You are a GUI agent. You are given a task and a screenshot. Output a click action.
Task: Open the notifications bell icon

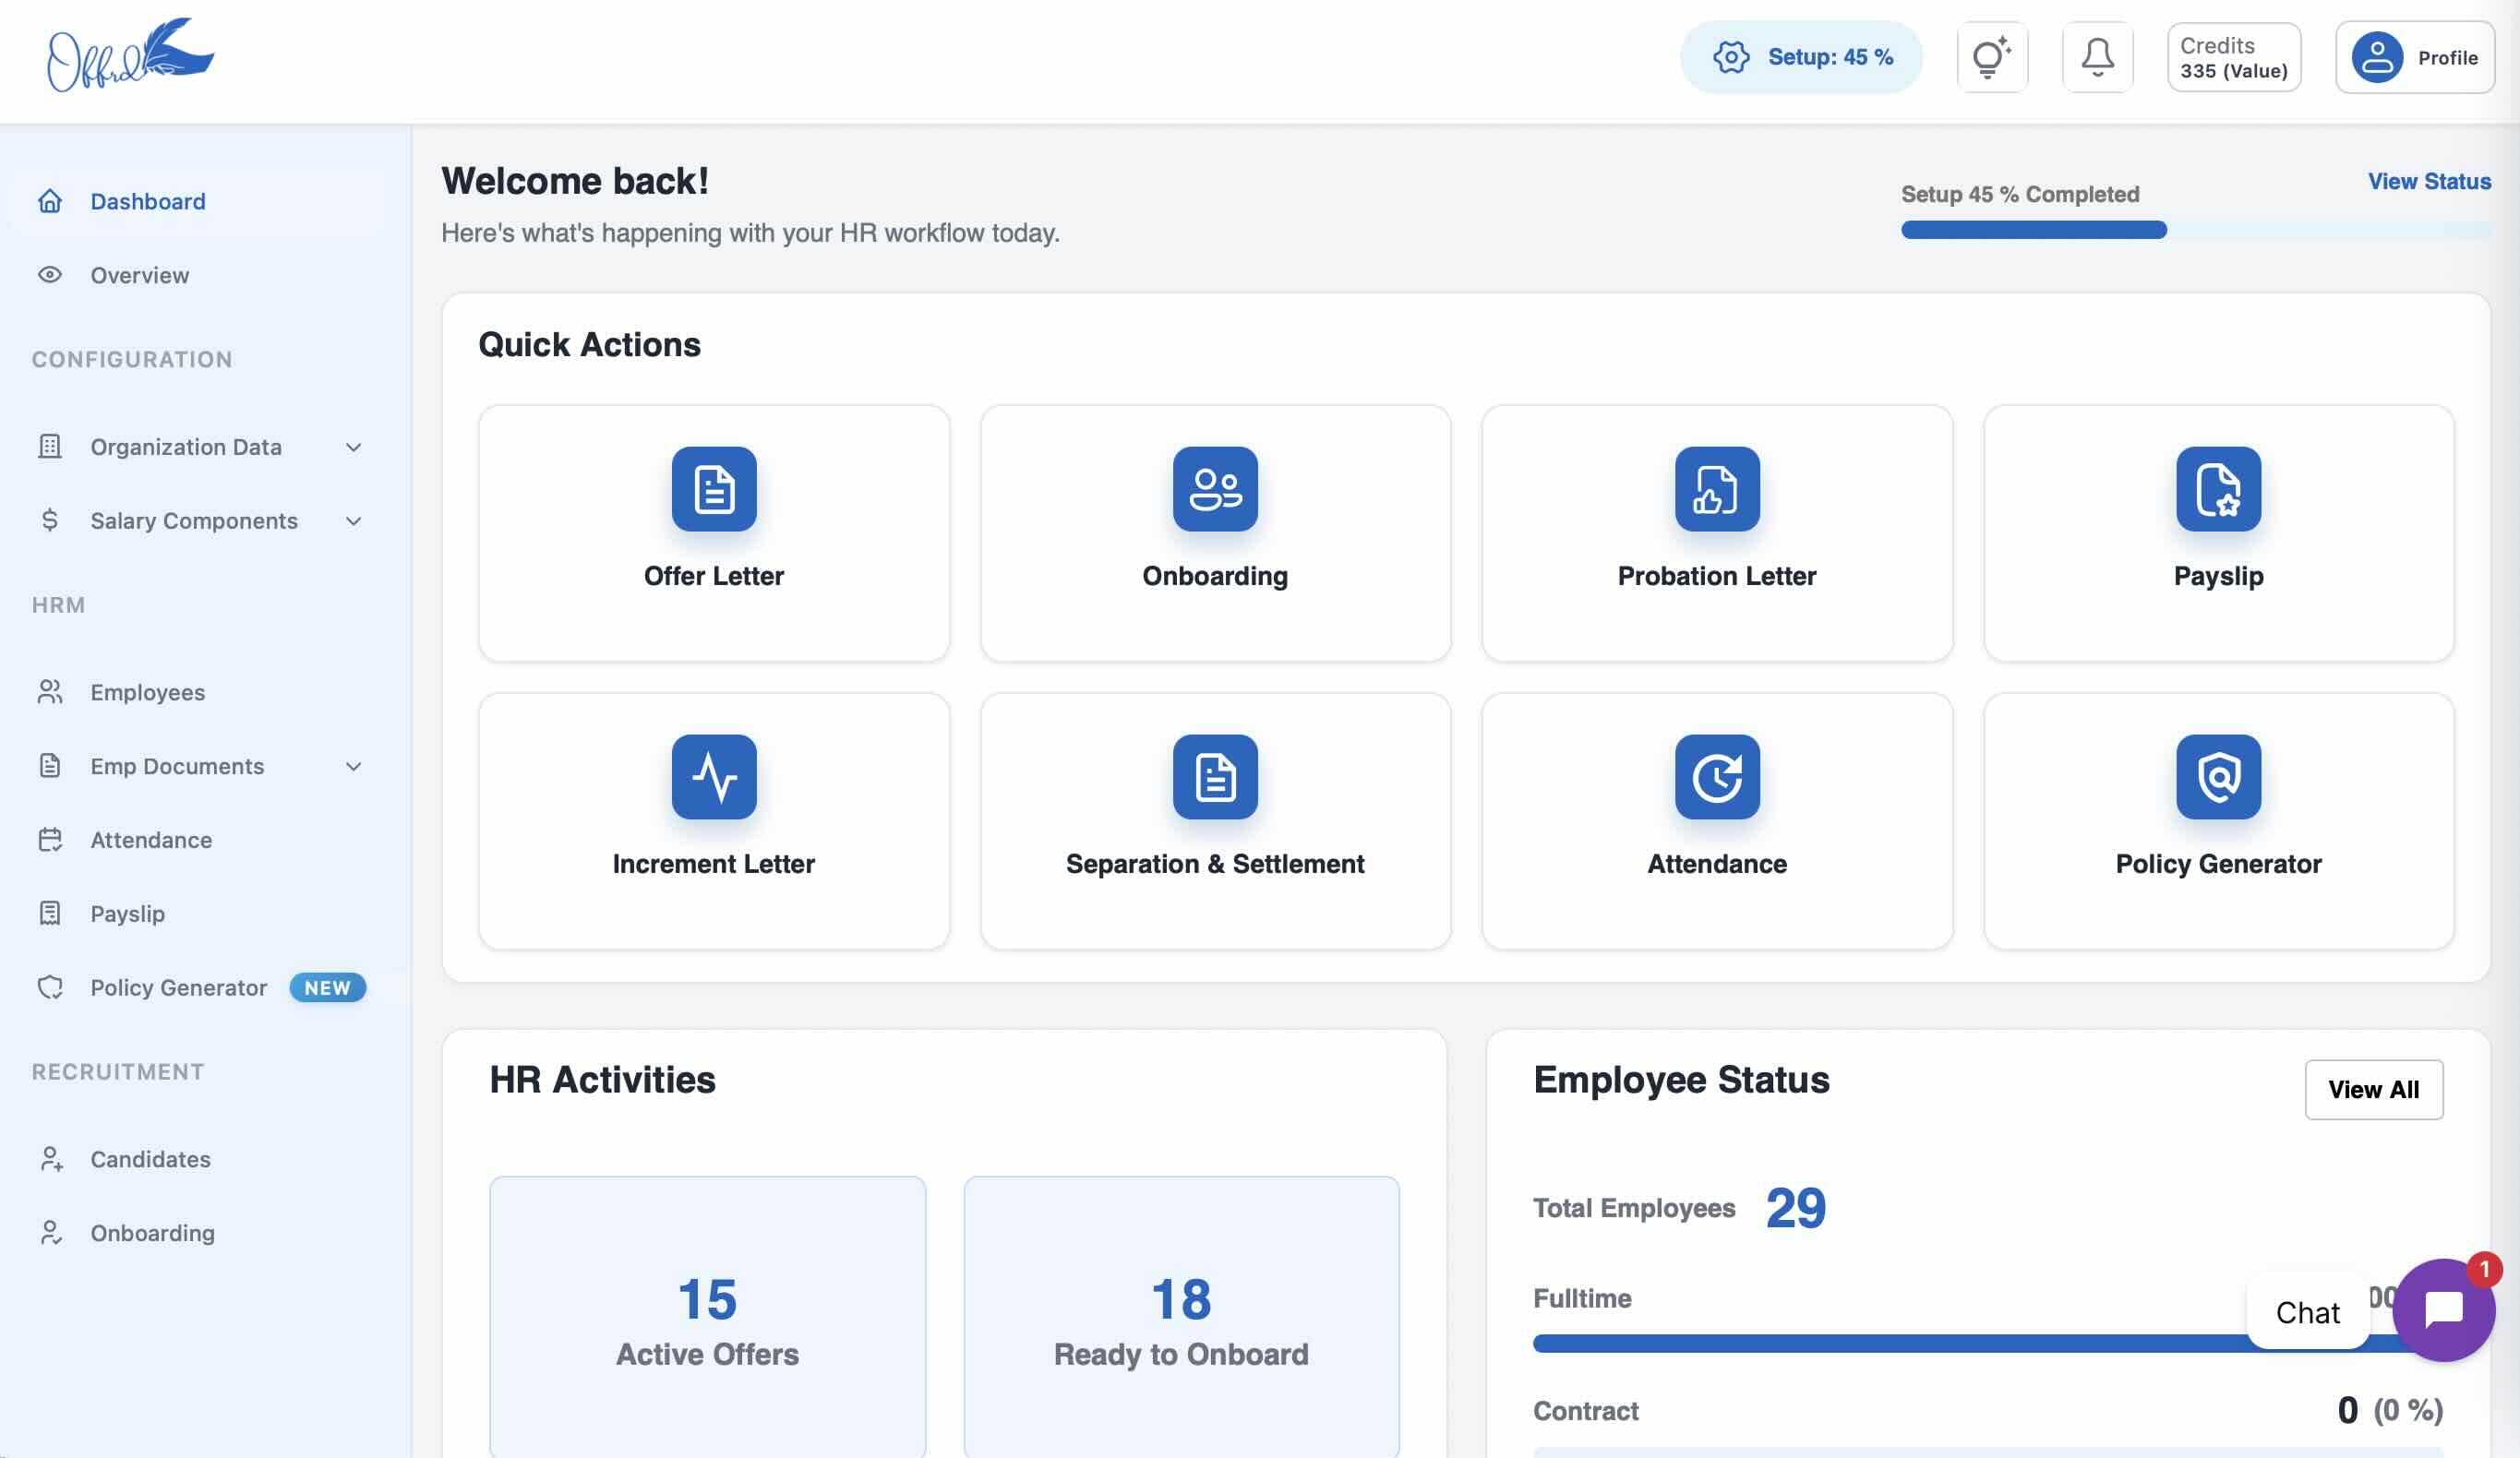point(2097,57)
